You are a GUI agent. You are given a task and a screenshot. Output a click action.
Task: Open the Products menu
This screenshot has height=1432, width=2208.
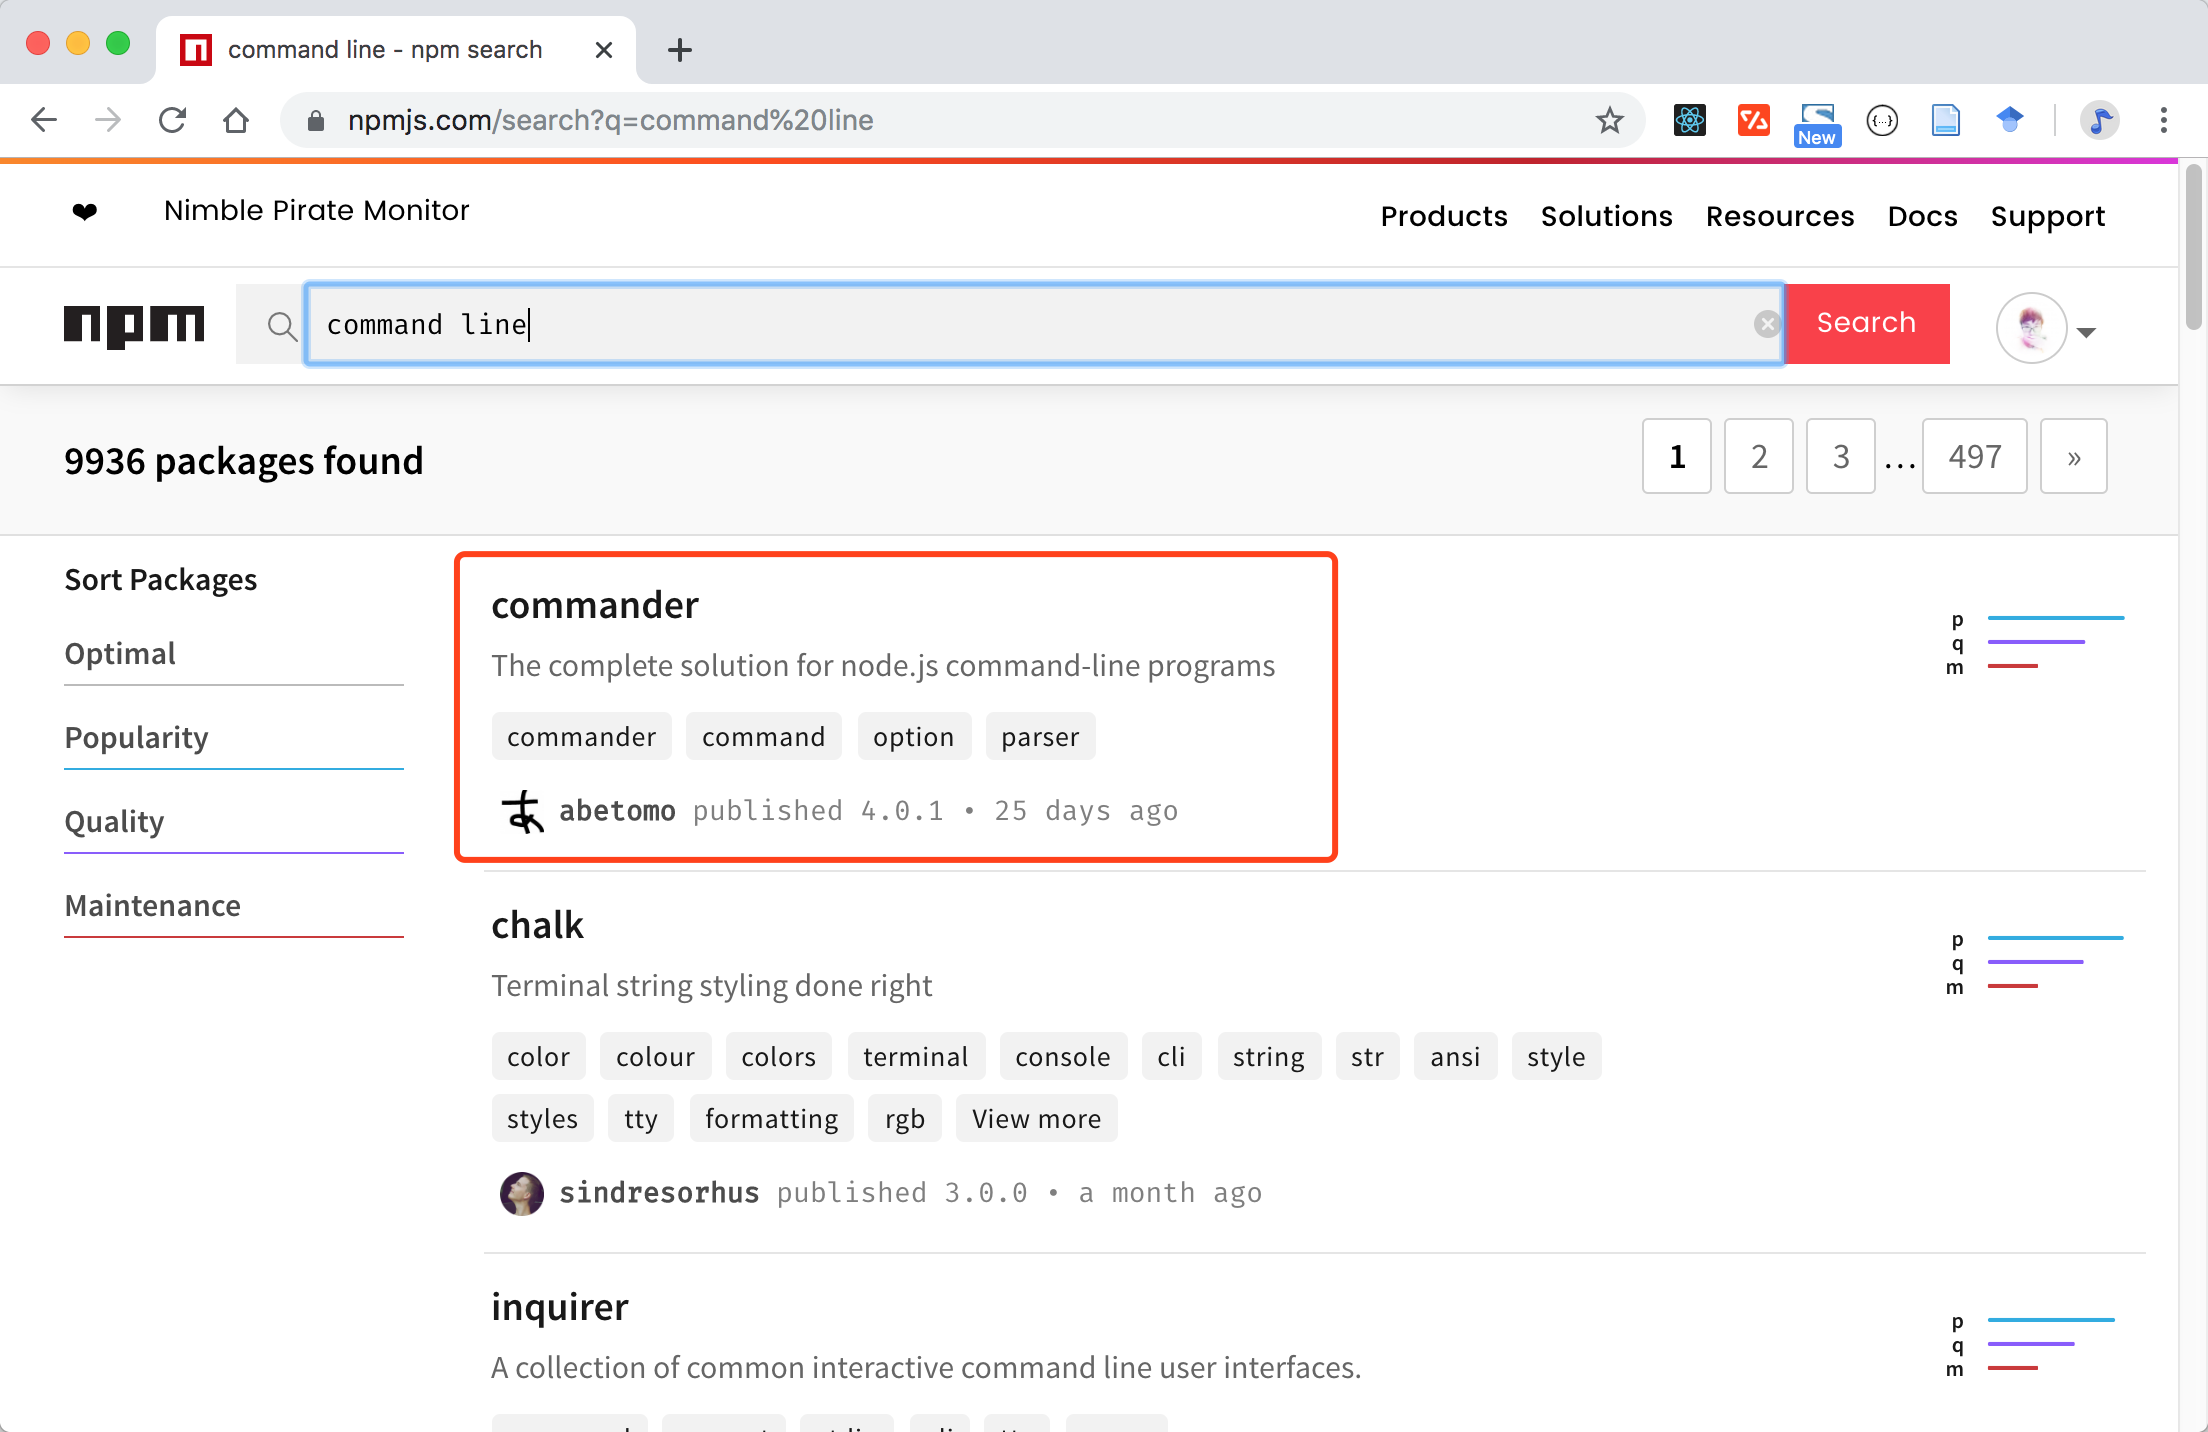[x=1443, y=216]
